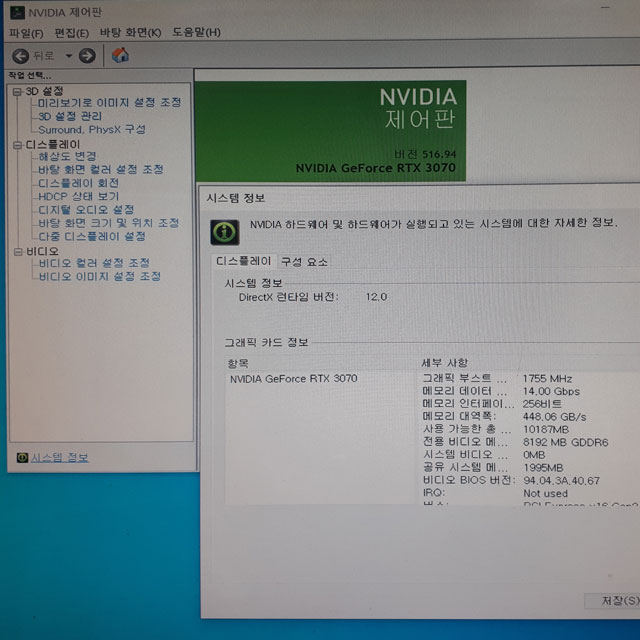Click the NVIDIA app icon in title bar
Image resolution: width=640 pixels, height=640 pixels.
[x=17, y=12]
